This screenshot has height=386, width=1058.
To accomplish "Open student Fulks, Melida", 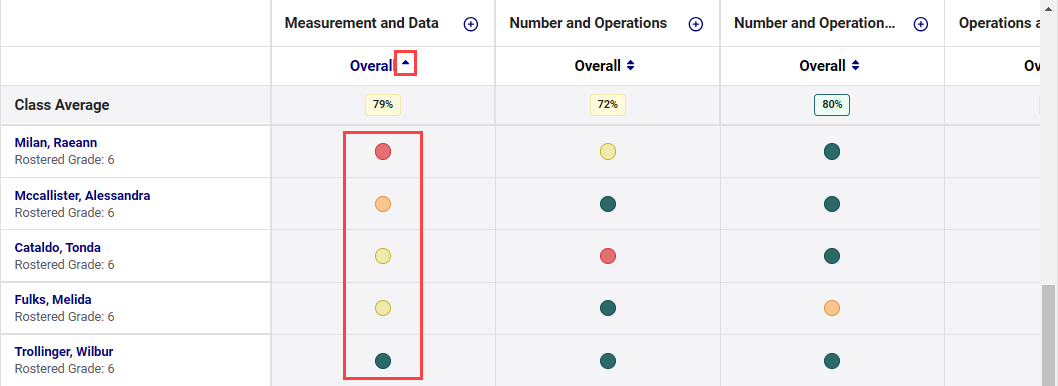I will tap(53, 300).
